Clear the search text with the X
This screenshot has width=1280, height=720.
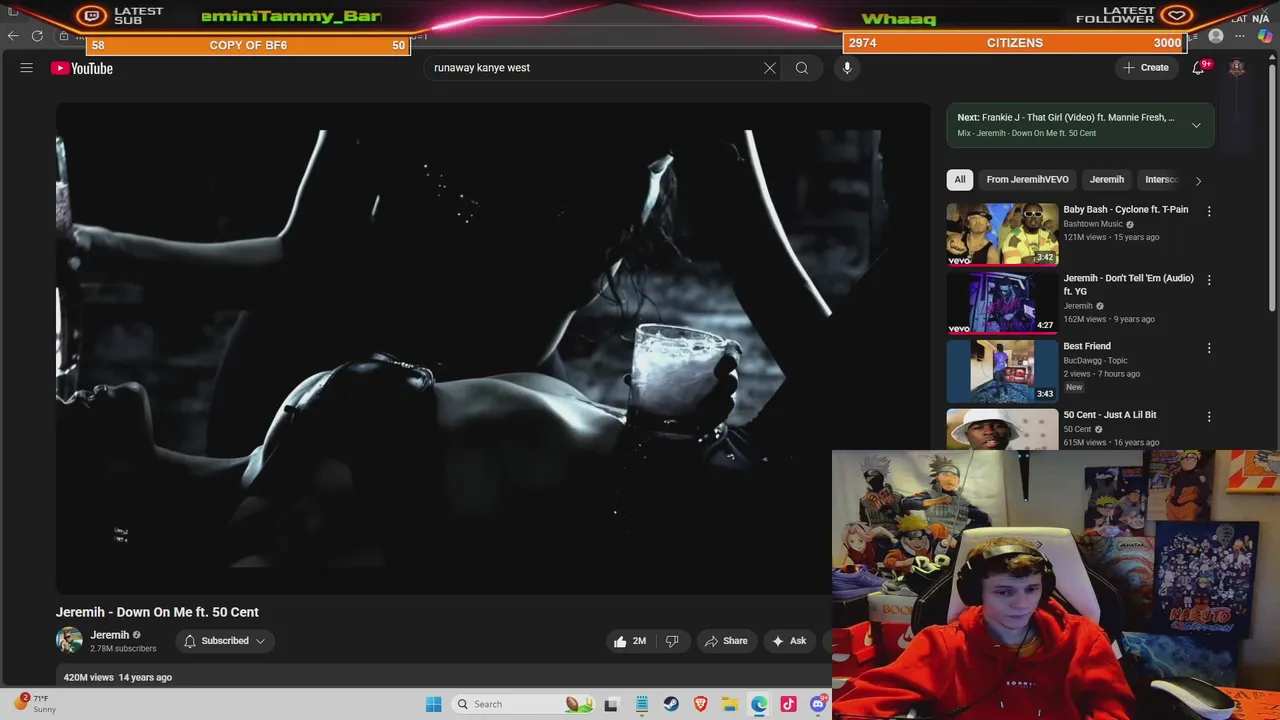tap(770, 68)
